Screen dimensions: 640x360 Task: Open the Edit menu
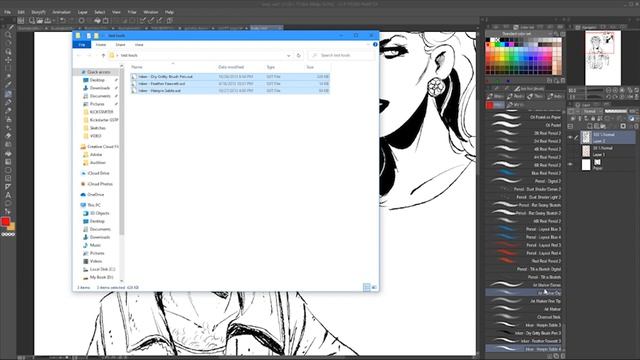(21, 12)
